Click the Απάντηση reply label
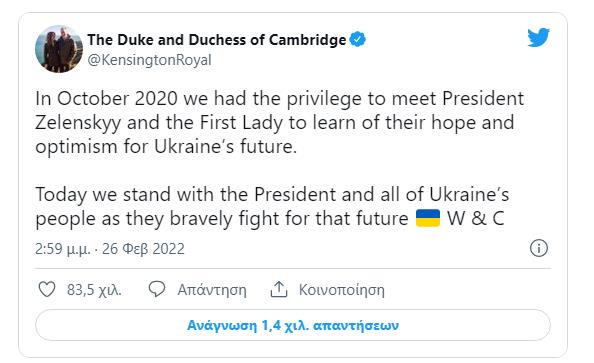This screenshot has height=363, width=594. (x=212, y=290)
